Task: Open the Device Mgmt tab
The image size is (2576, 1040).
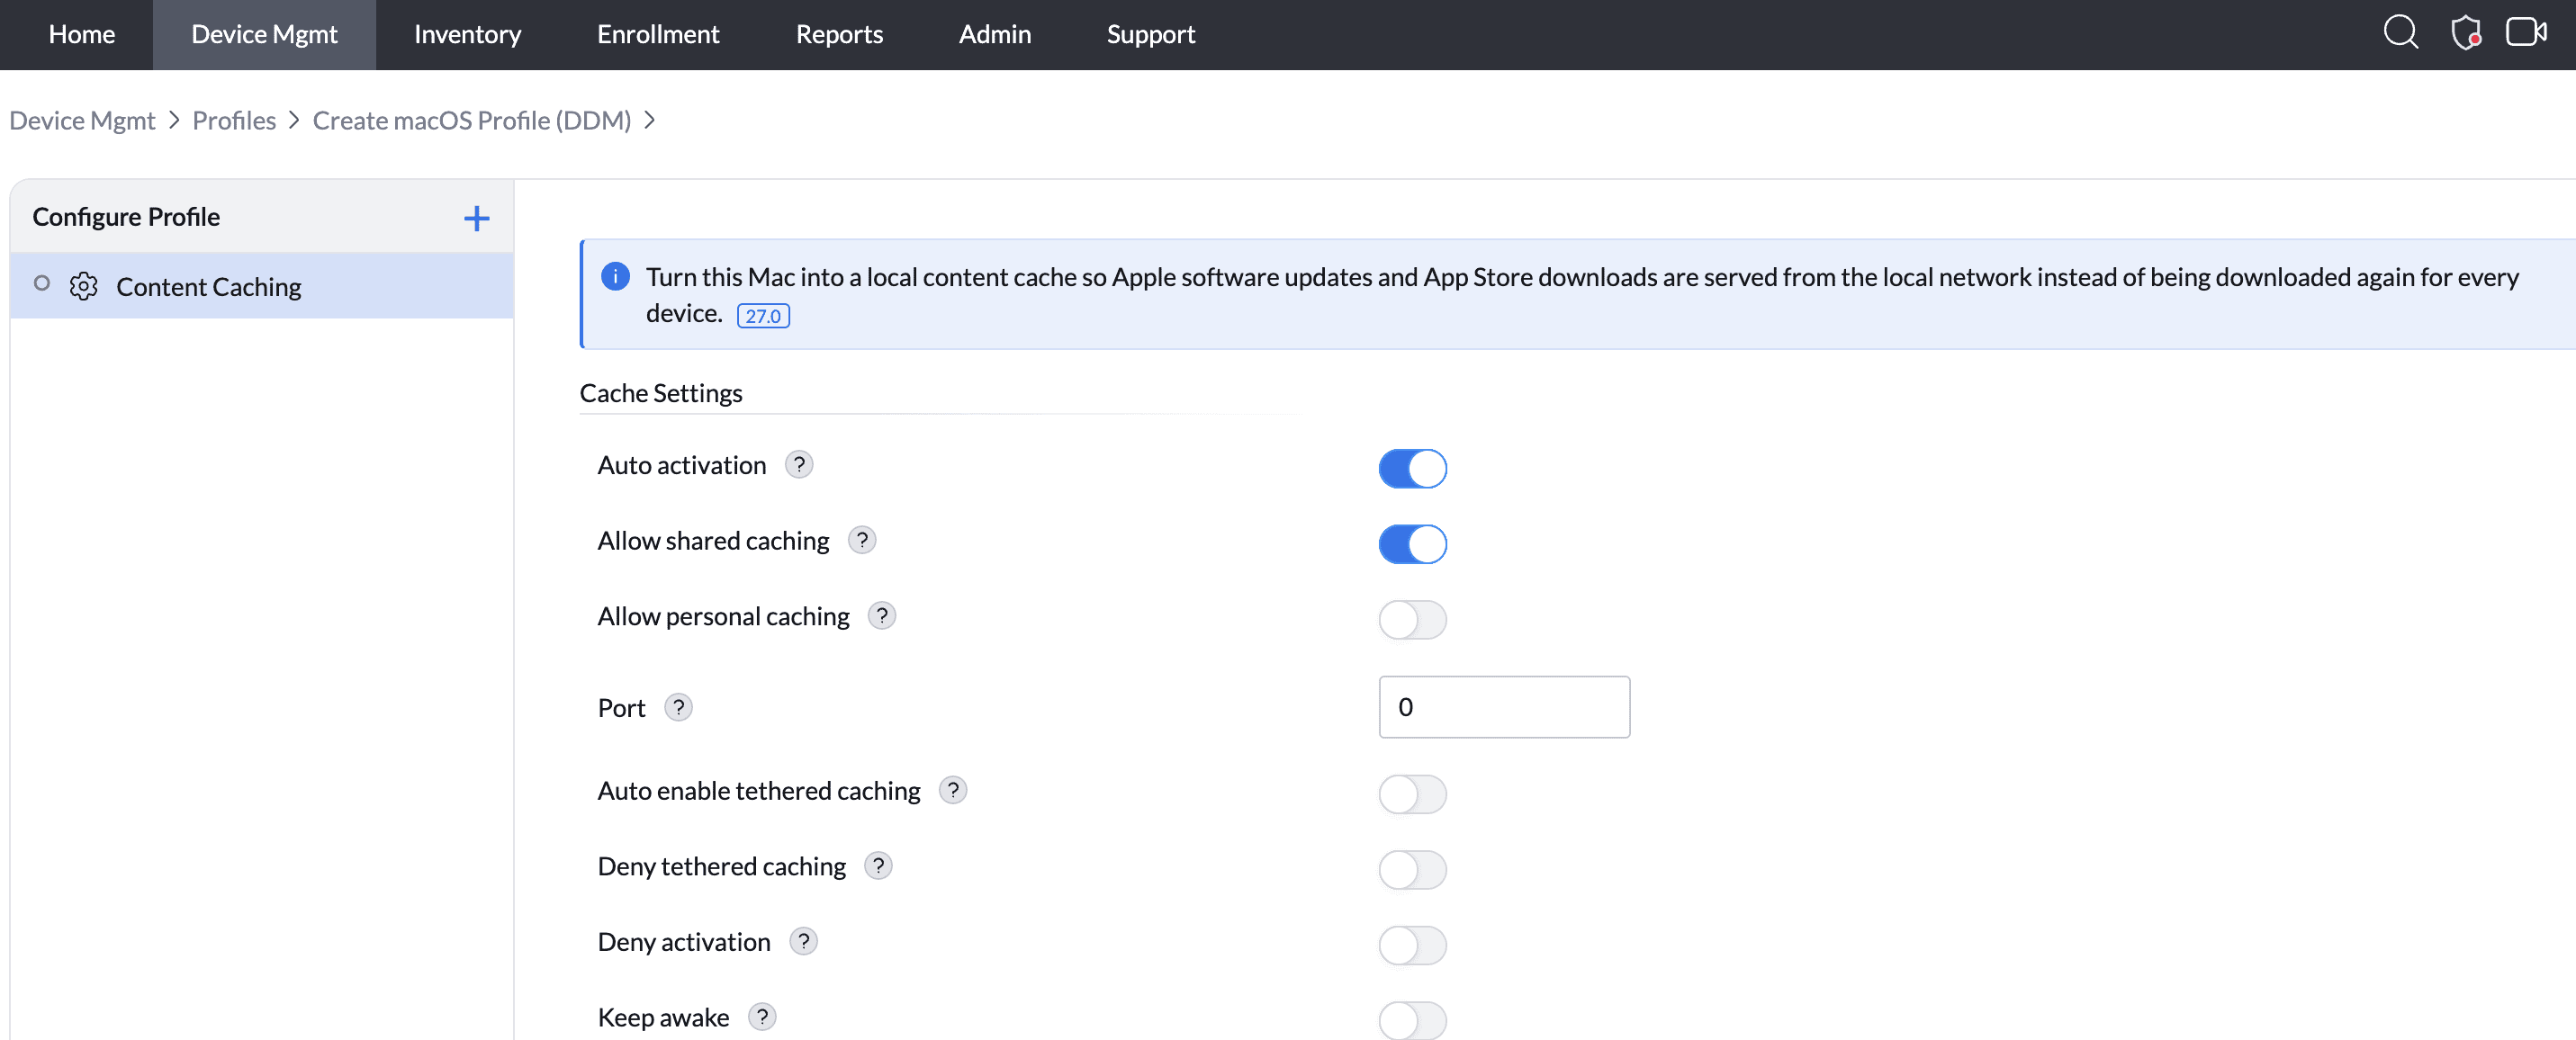Action: pyautogui.click(x=264, y=34)
